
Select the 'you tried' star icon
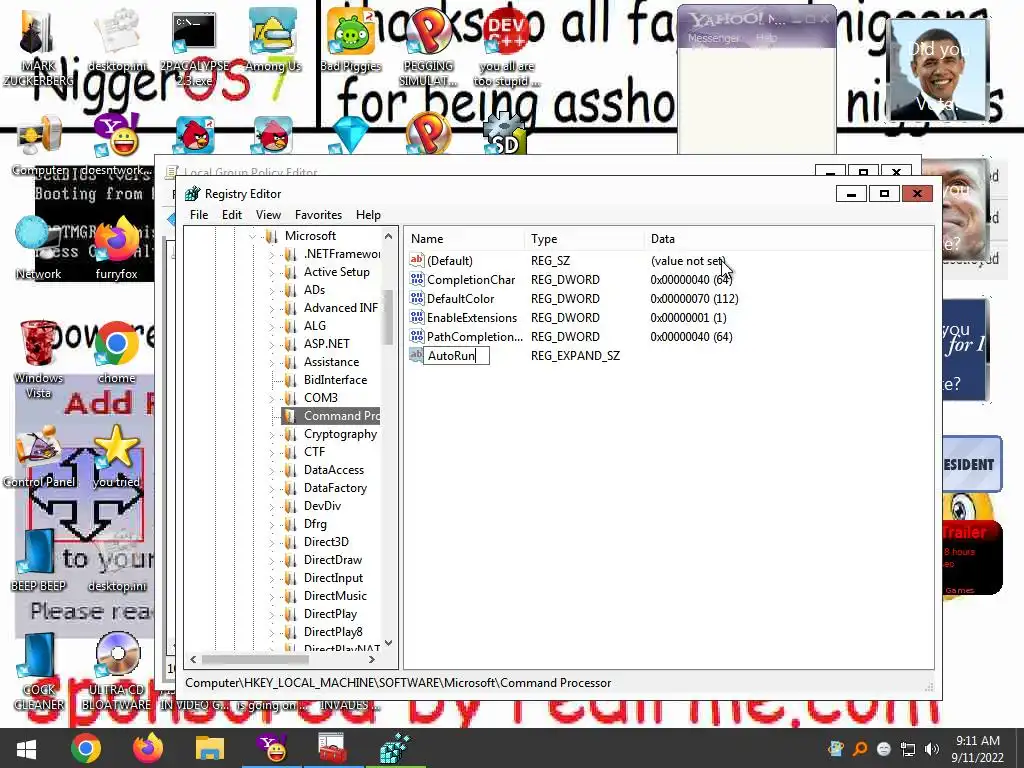116,457
